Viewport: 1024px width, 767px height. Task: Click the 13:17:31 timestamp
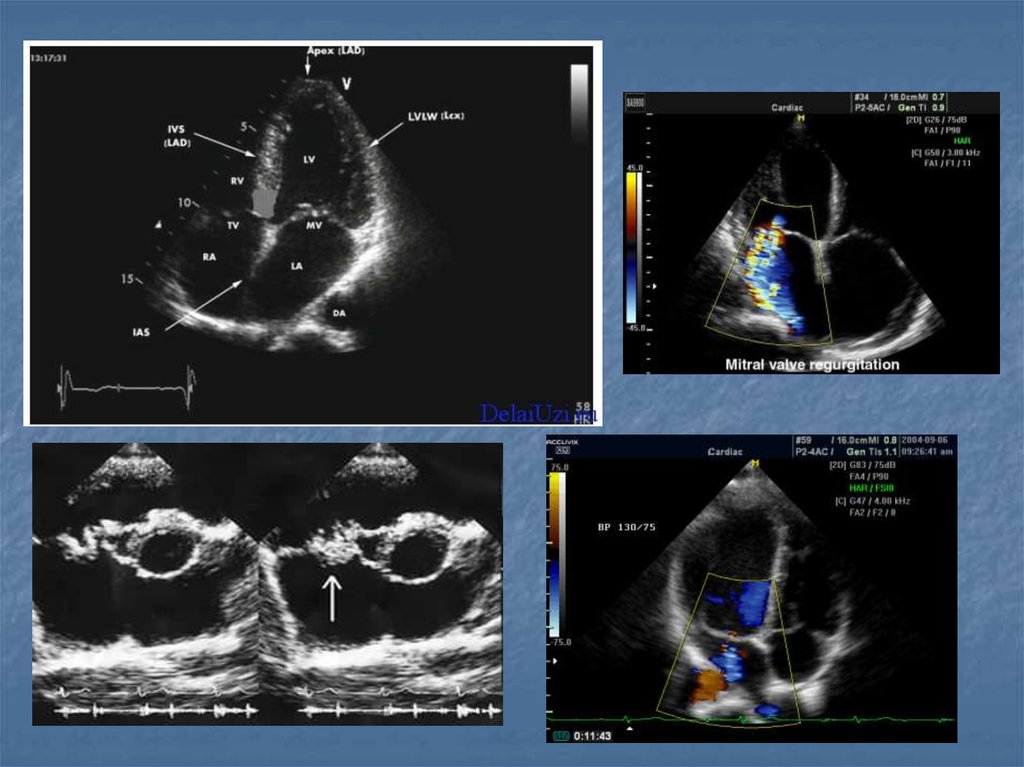[48, 57]
